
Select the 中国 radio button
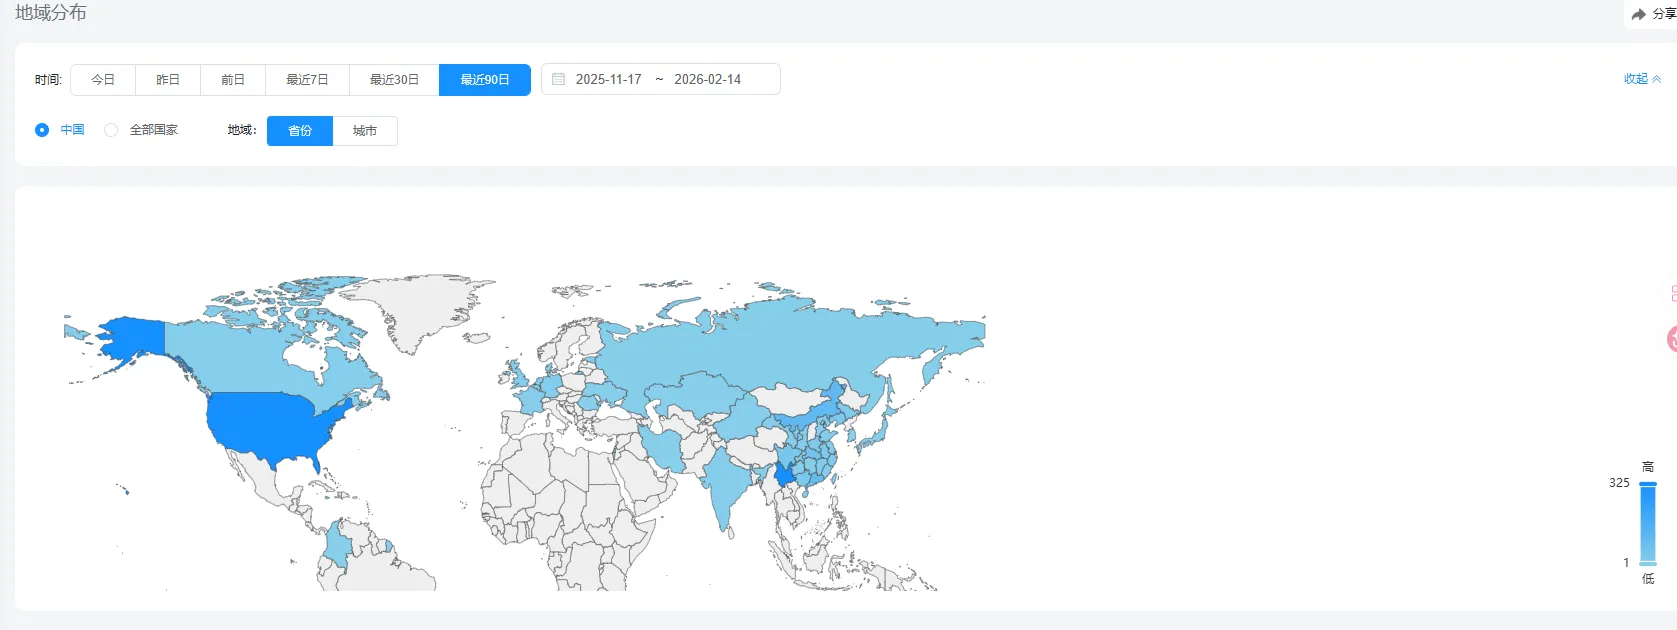[x=42, y=130]
